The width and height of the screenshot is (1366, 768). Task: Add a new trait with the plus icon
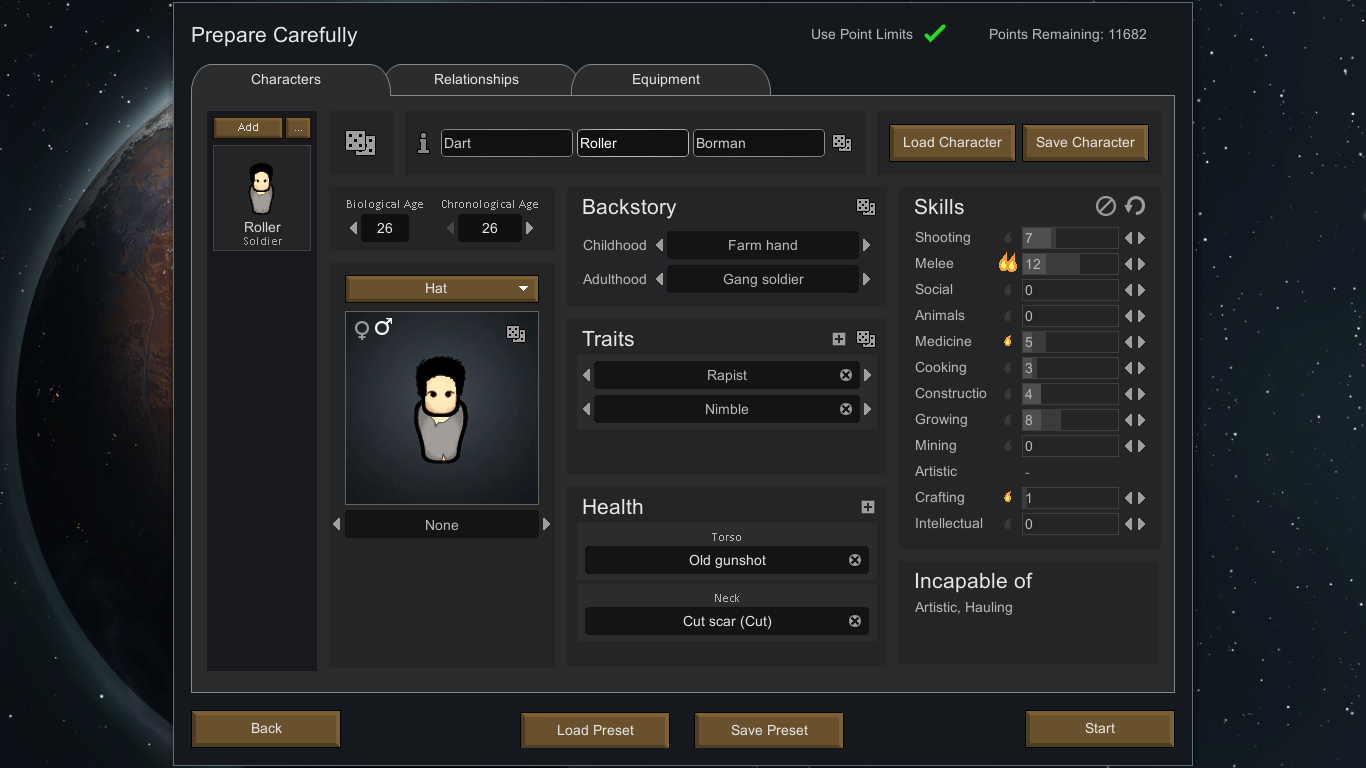pos(839,339)
